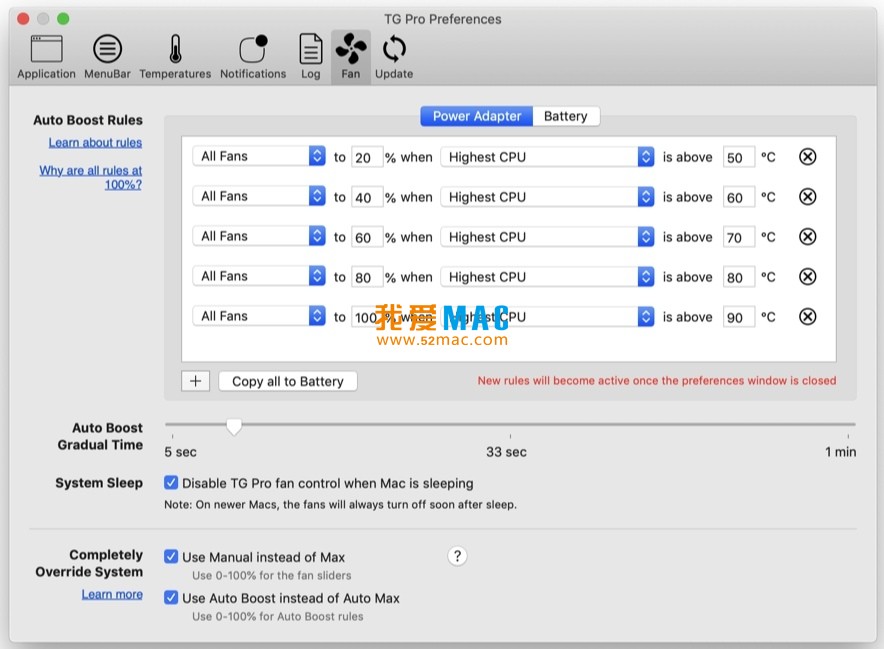This screenshot has height=649, width=884.
Task: Open Highest CPU dropdown in 90 °C rule
Action: point(547,317)
